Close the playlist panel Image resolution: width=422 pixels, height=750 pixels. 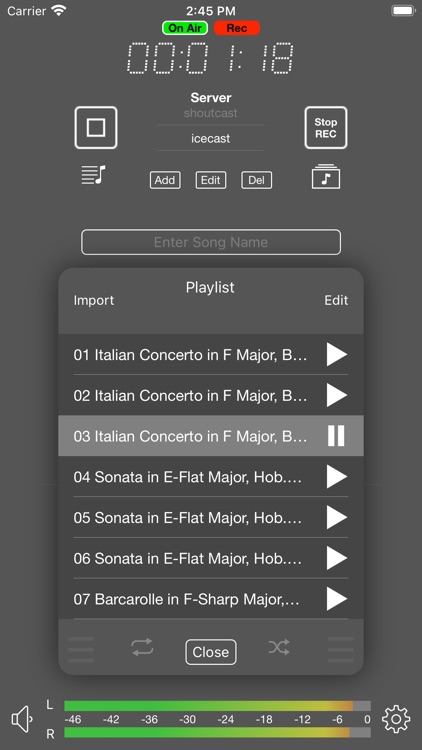211,652
